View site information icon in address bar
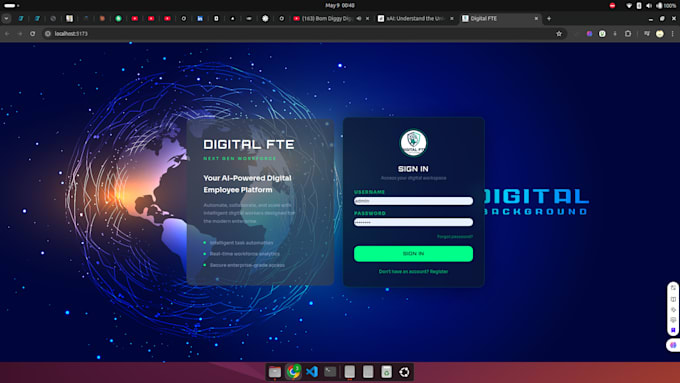Viewport: 680px width, 383px height. pyautogui.click(x=48, y=33)
